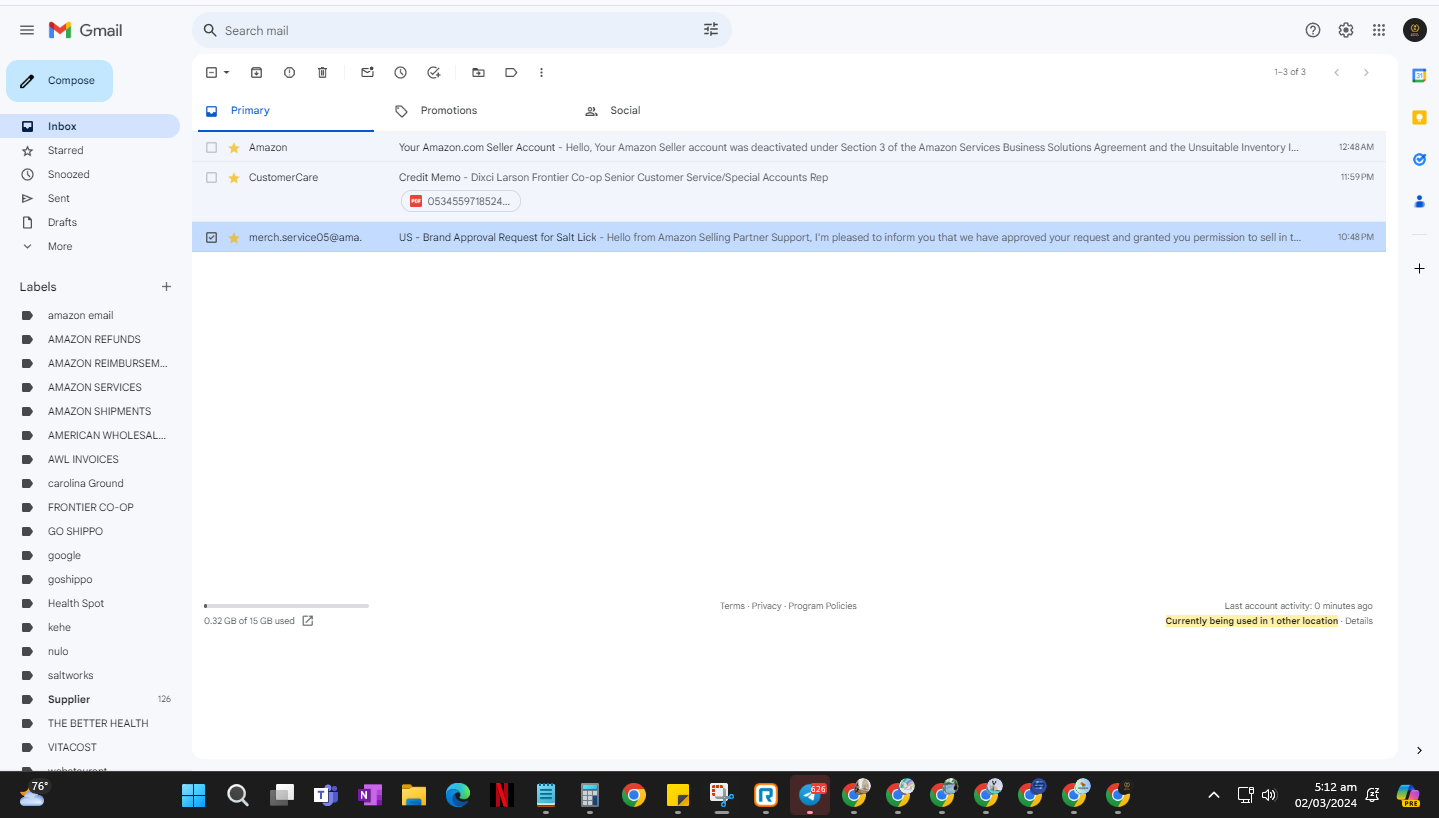Expand the More item in left sidebar
The width and height of the screenshot is (1439, 818).
[60, 246]
